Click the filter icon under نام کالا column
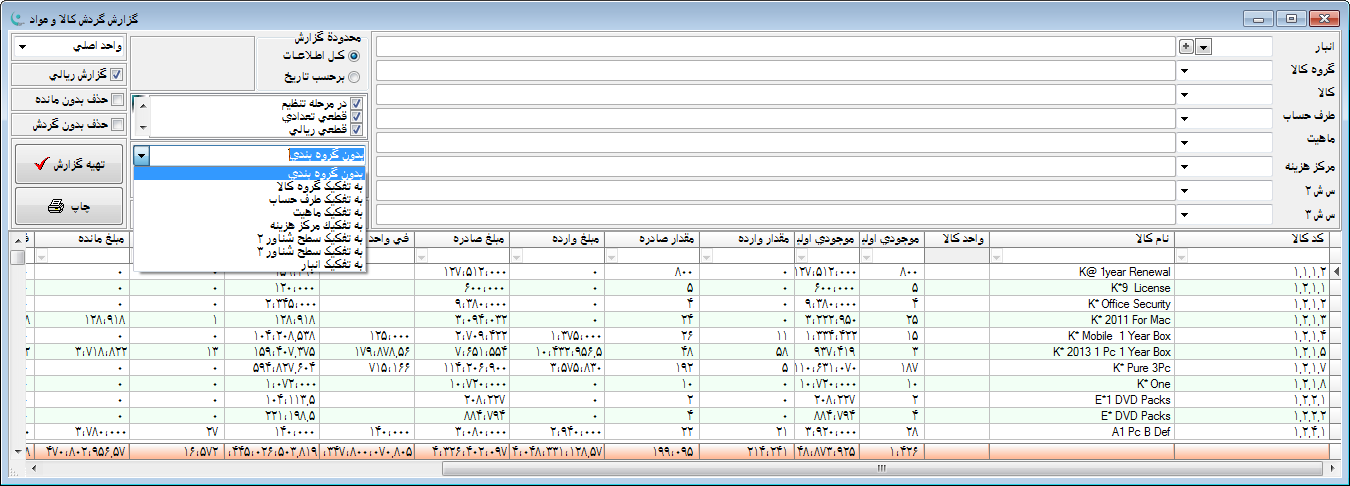The width and height of the screenshot is (1350, 486). (x=997, y=257)
